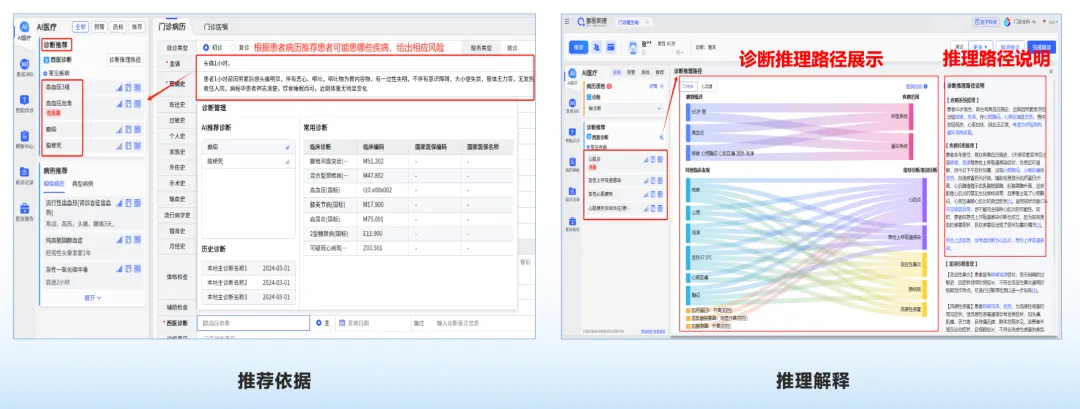Click chart icon on 高血压危象 row
The width and height of the screenshot is (1080, 409).
119,103
